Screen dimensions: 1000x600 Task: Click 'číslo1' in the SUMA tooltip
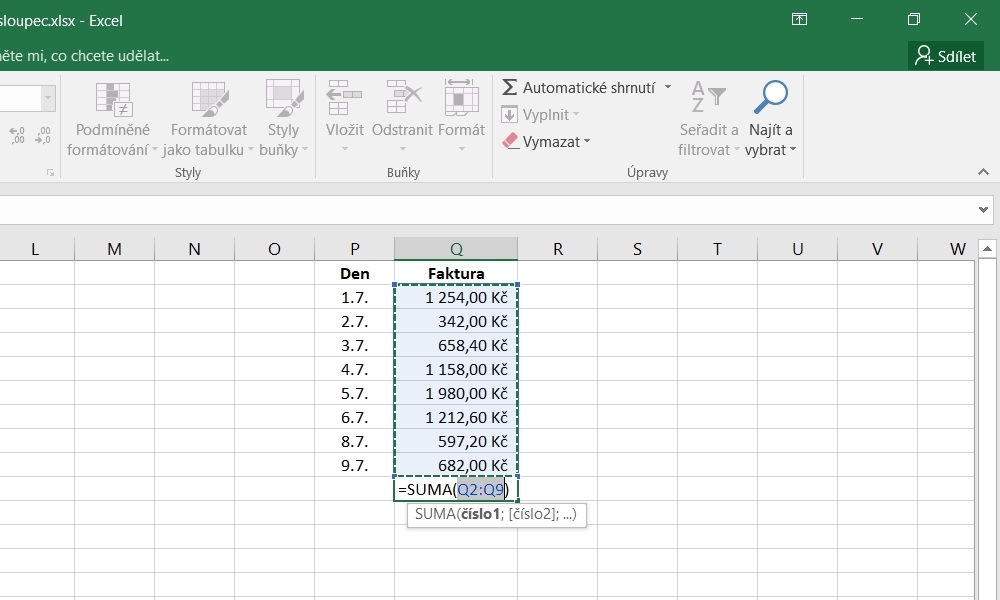pyautogui.click(x=480, y=514)
